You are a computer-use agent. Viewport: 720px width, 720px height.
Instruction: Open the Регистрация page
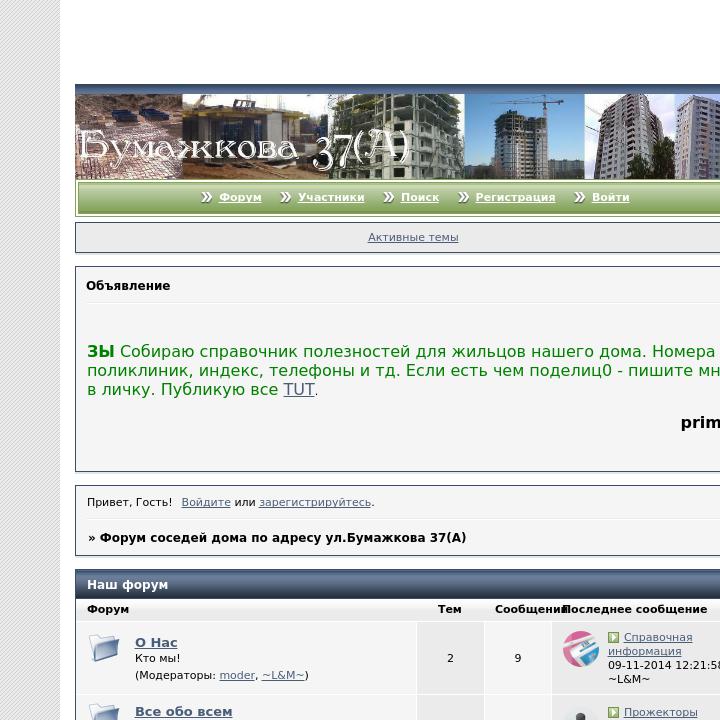click(x=515, y=197)
